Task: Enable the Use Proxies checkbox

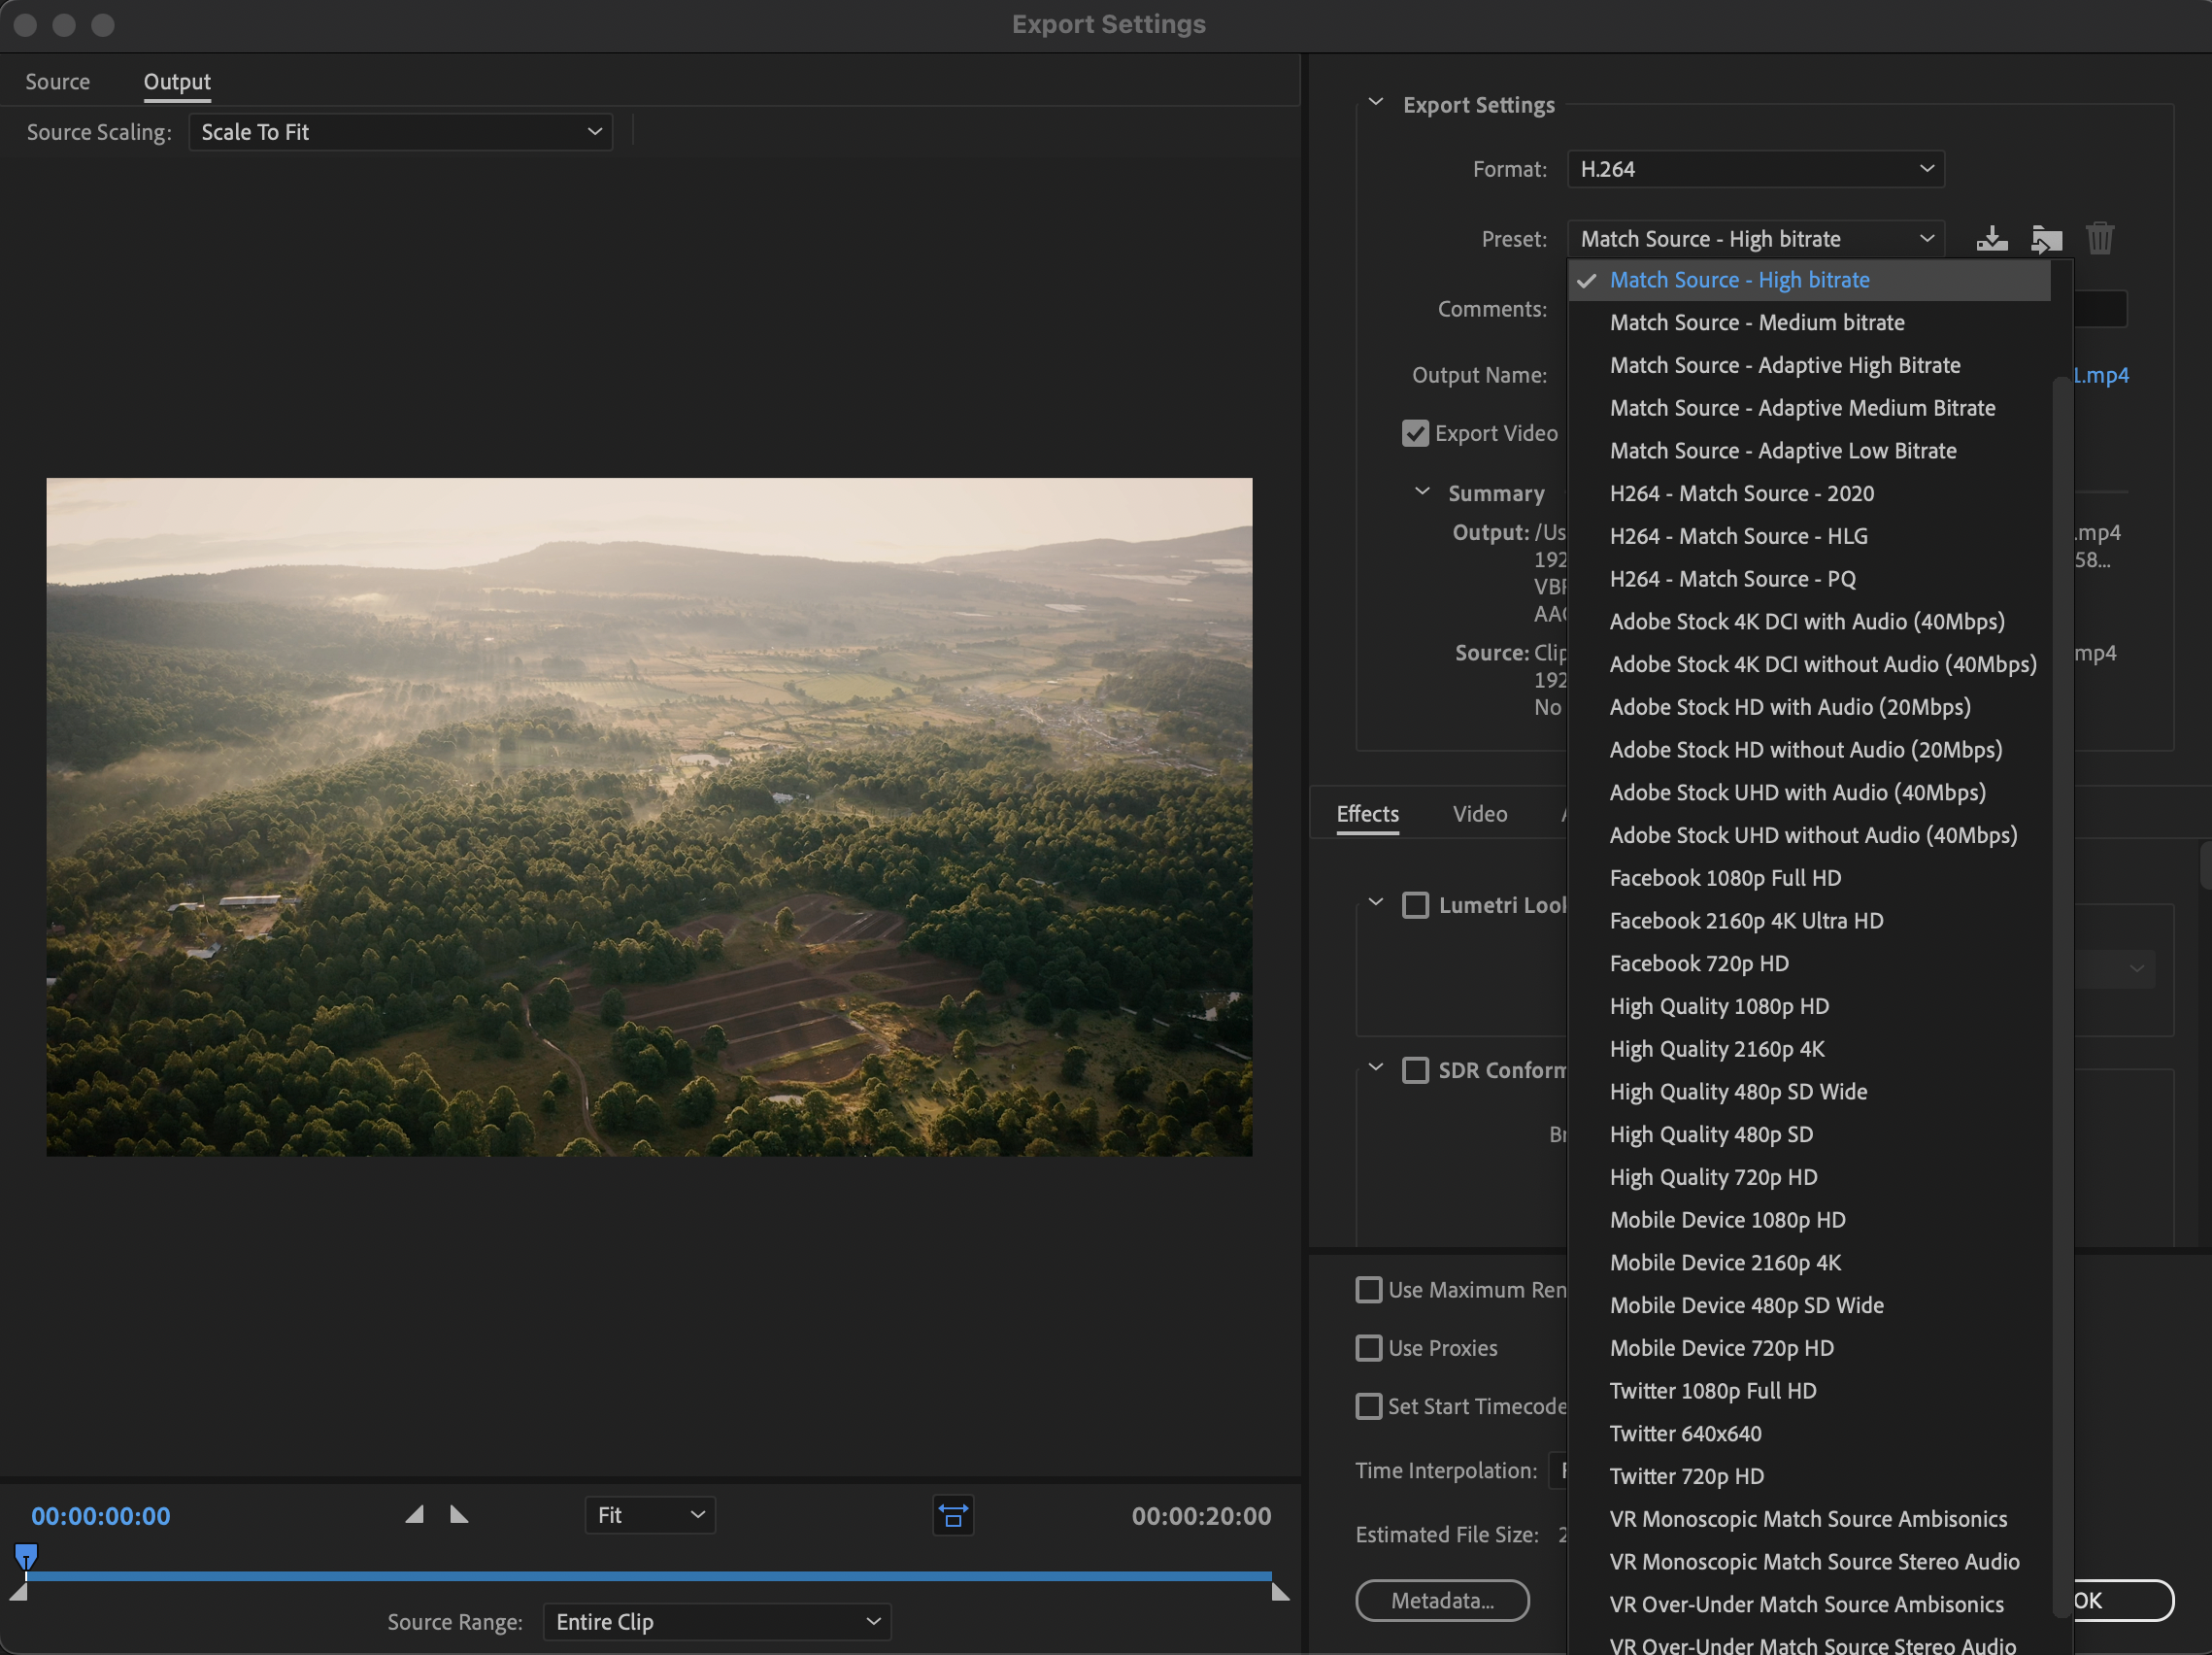Action: pos(1368,1347)
